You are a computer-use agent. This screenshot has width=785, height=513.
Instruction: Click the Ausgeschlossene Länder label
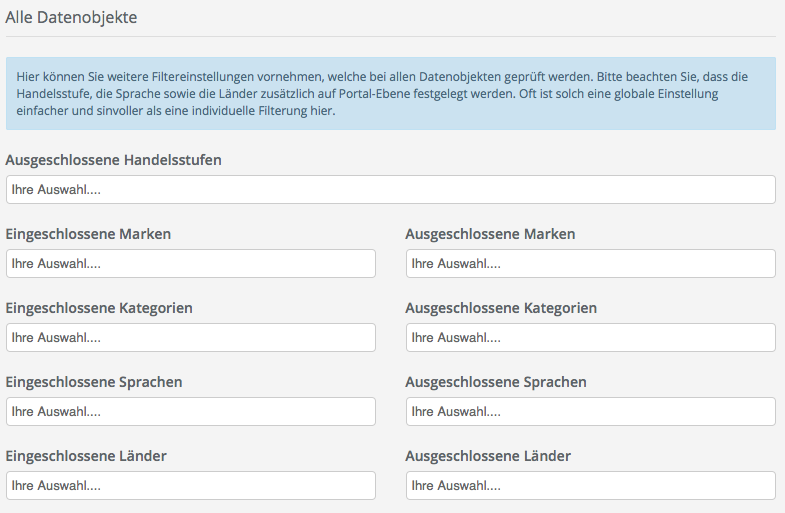click(x=488, y=456)
